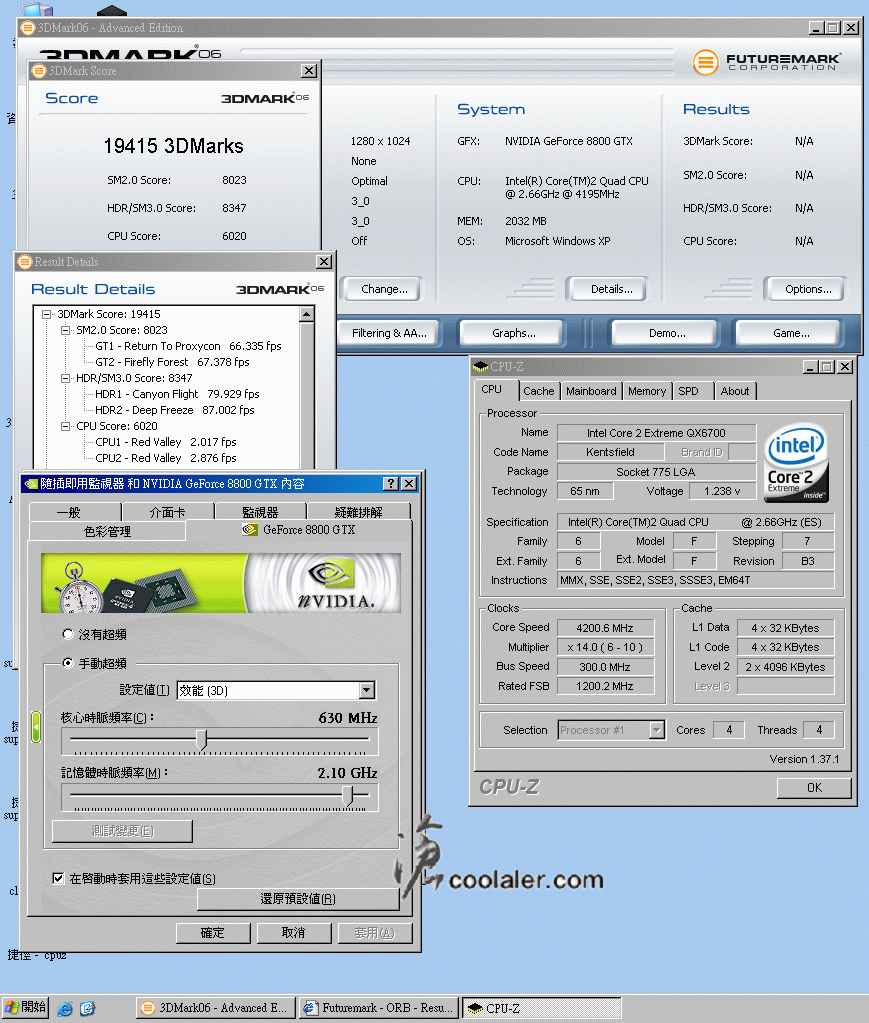Switch to the CPU tab in CPU-Z

click(x=492, y=389)
